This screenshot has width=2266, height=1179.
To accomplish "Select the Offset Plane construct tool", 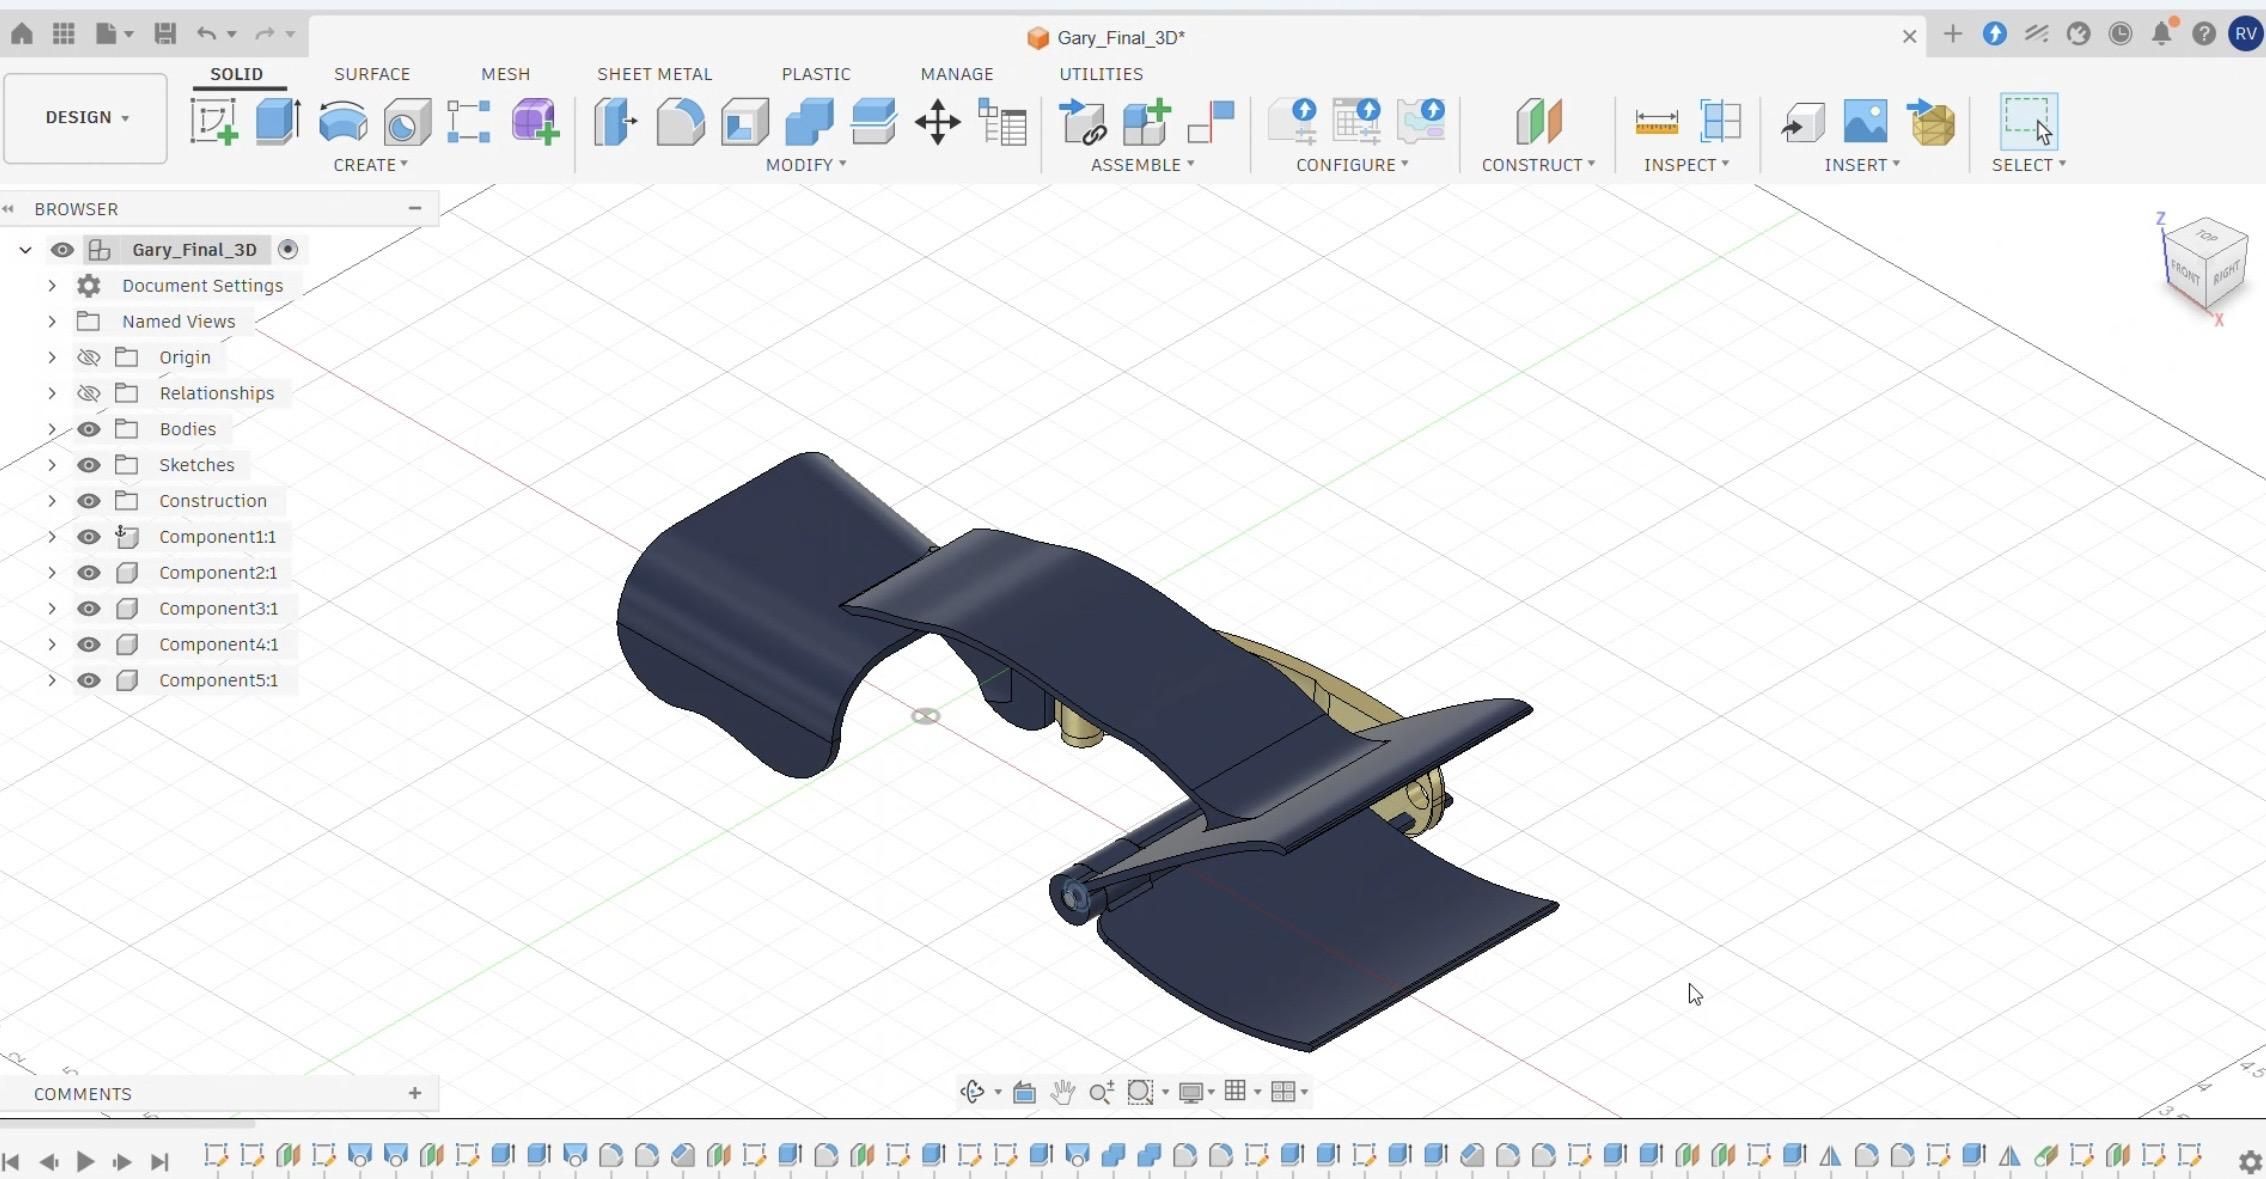I will [1538, 122].
